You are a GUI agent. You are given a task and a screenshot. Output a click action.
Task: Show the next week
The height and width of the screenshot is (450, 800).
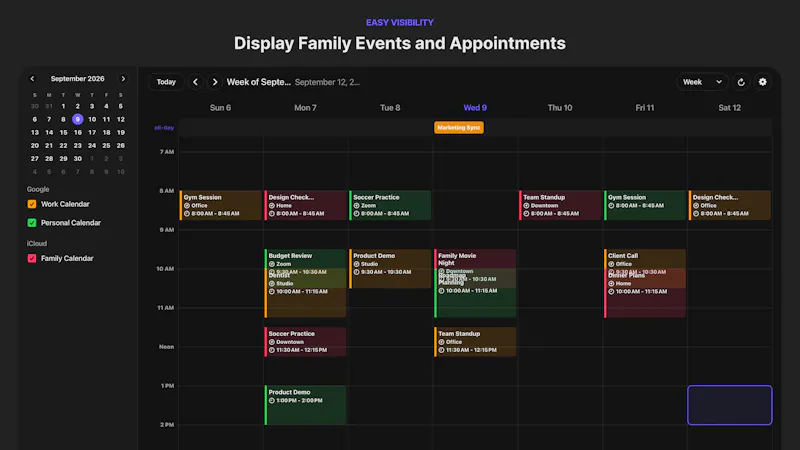(x=215, y=82)
